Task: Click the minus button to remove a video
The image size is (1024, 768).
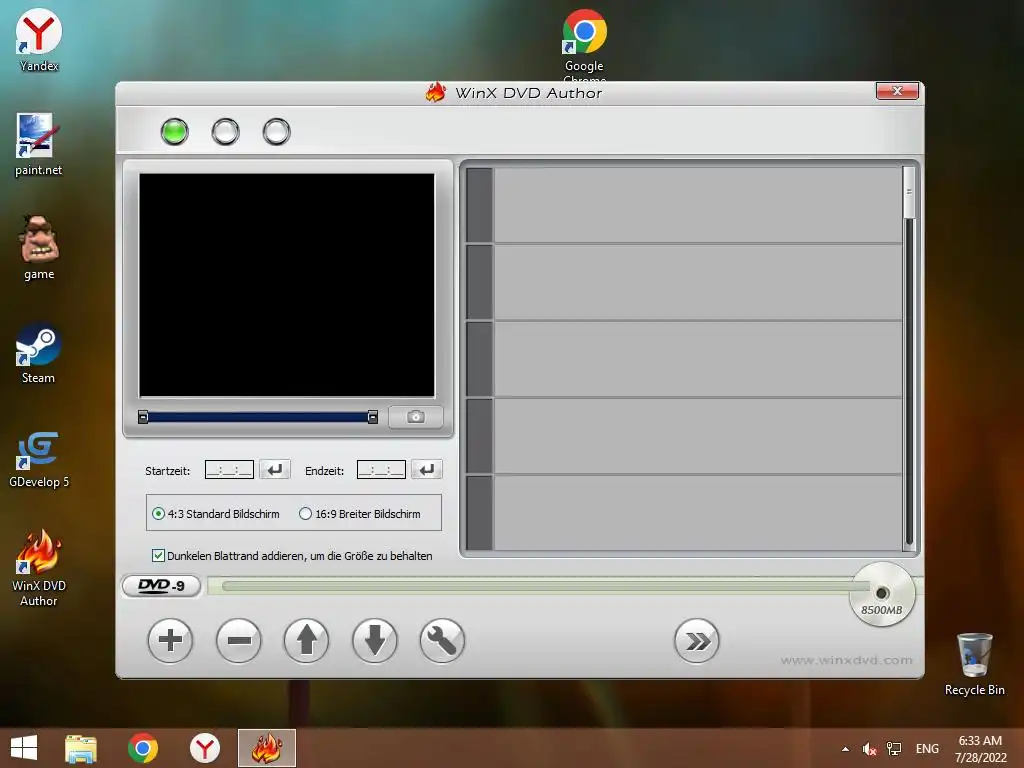Action: click(238, 641)
